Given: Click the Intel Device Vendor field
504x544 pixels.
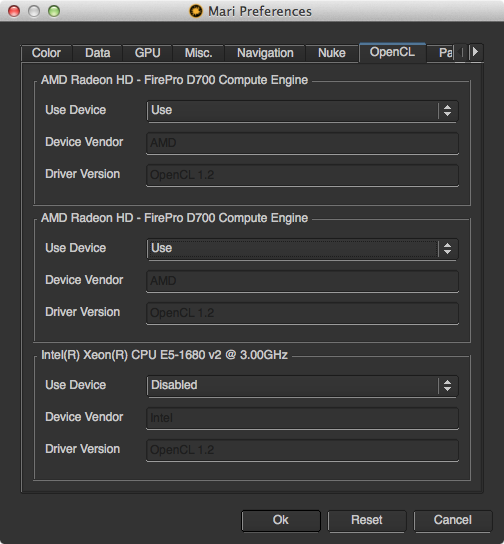Looking at the screenshot, I should pos(302,418).
